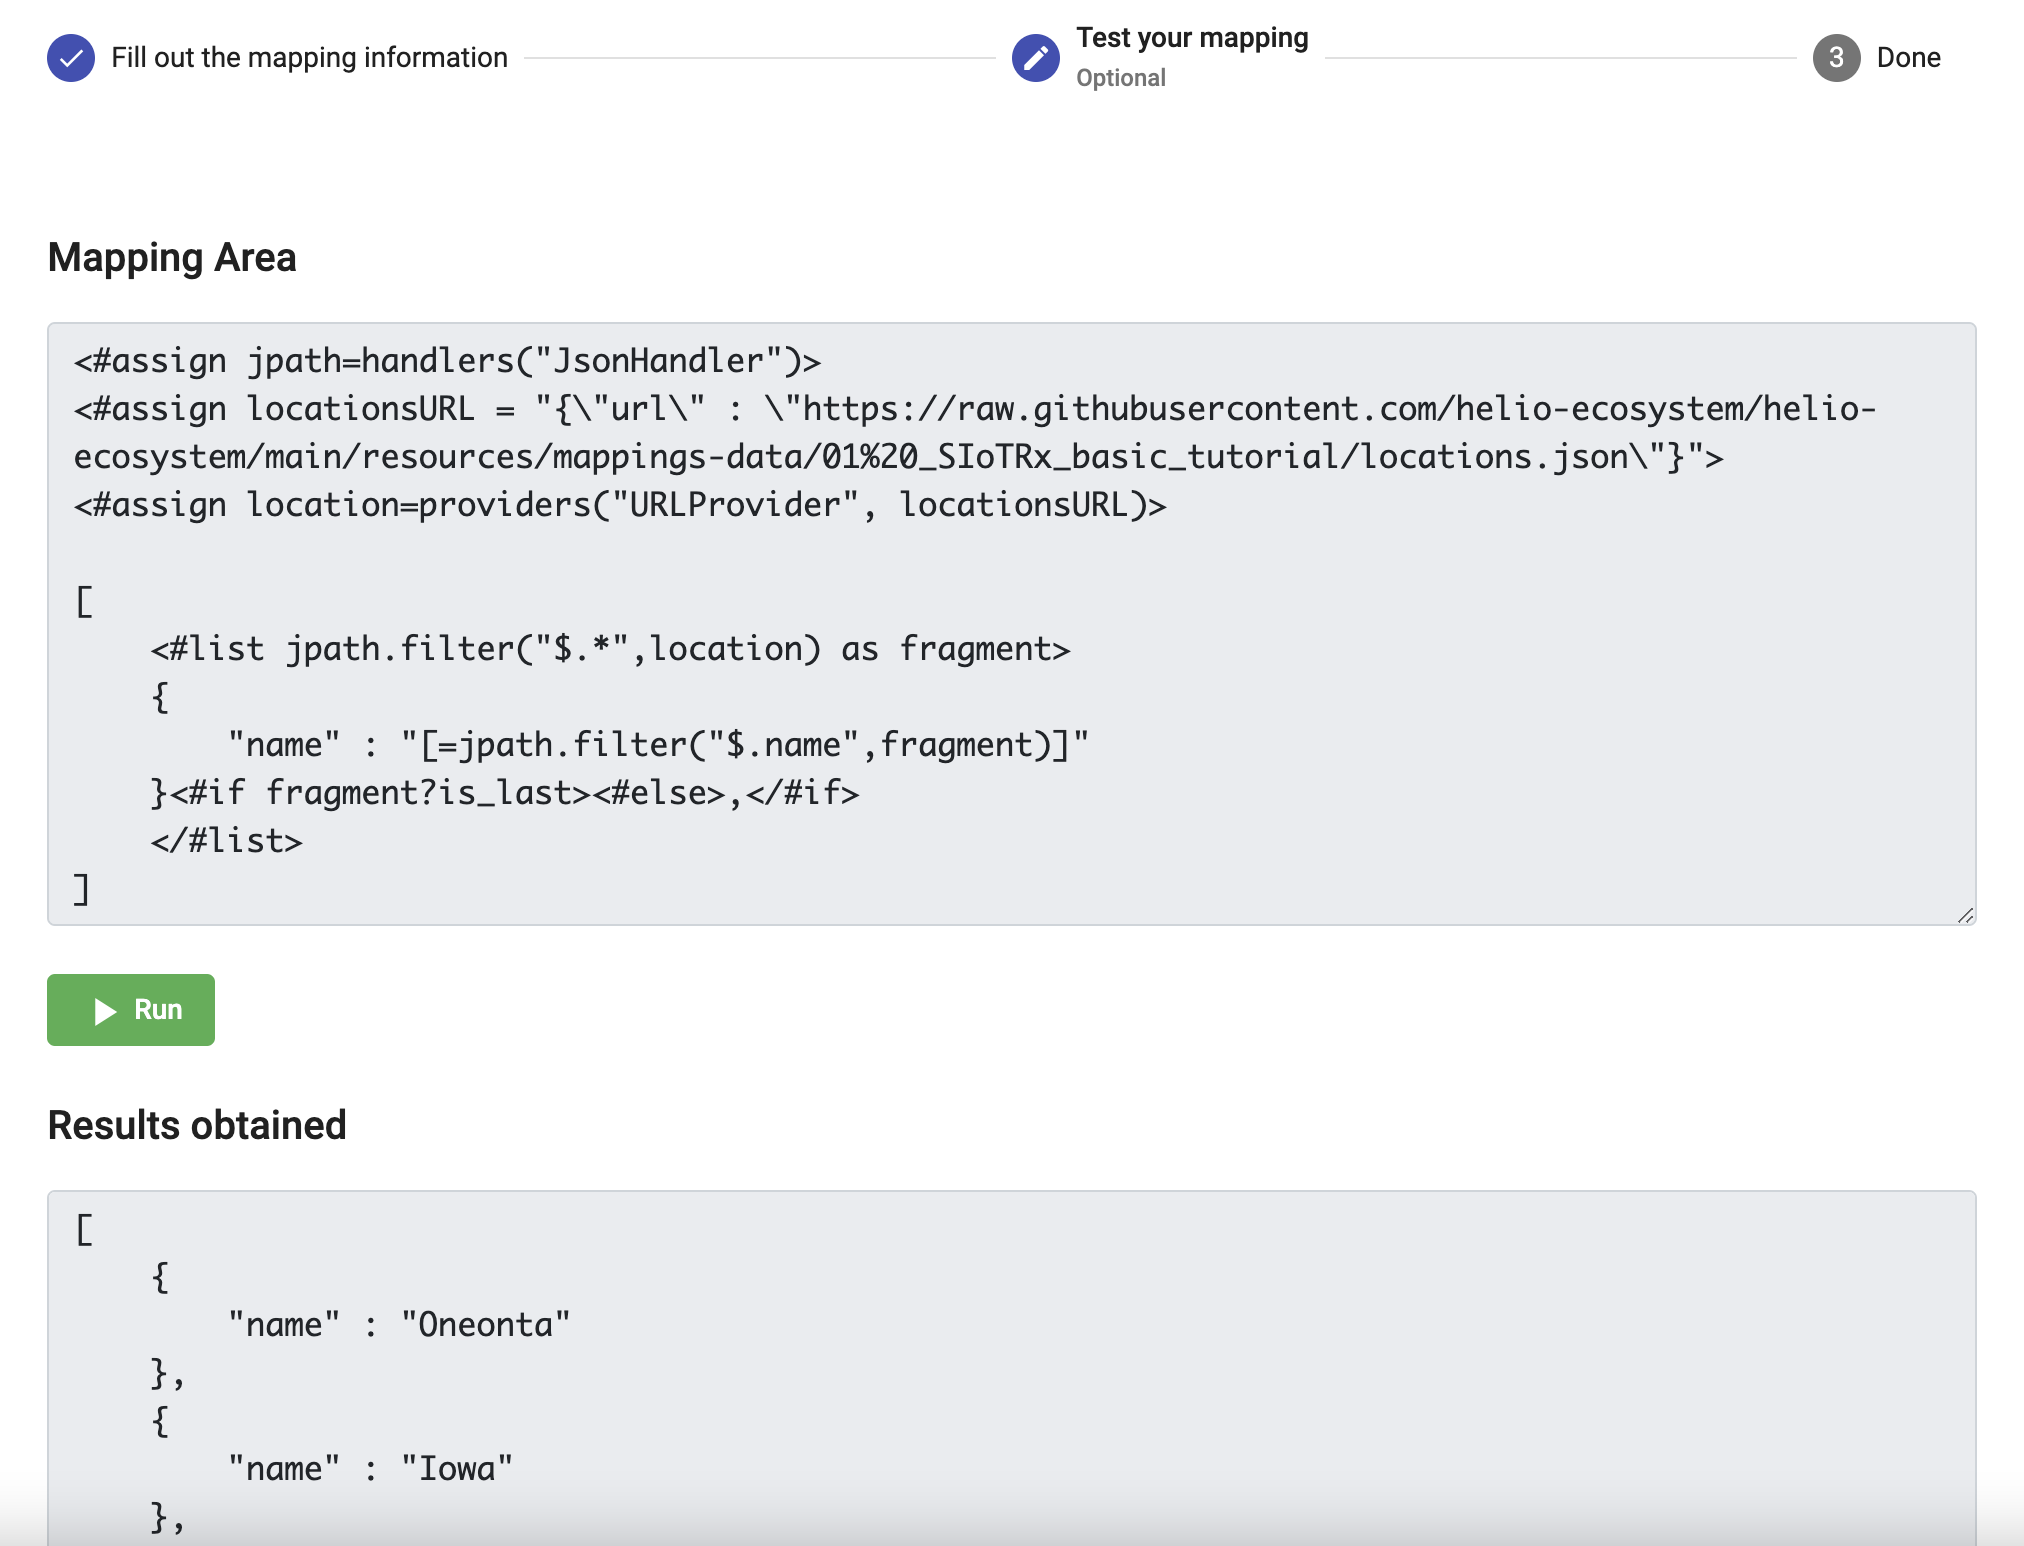Click the result '"name" : "Iowa"'
The height and width of the screenshot is (1546, 2024).
[x=370, y=1469]
